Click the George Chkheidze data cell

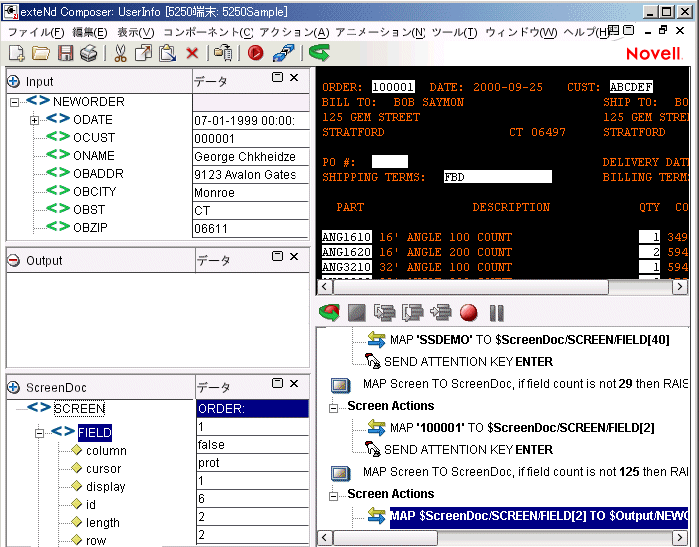pyautogui.click(x=251, y=156)
